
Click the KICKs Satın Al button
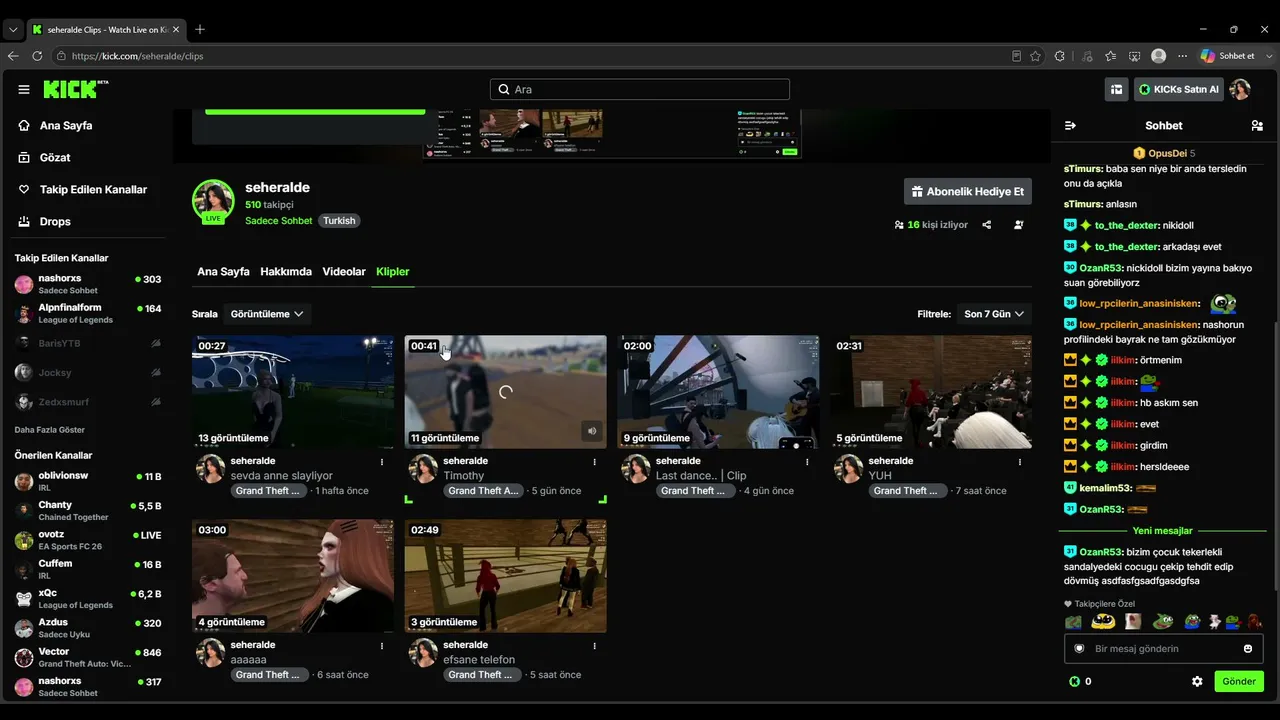[1178, 89]
